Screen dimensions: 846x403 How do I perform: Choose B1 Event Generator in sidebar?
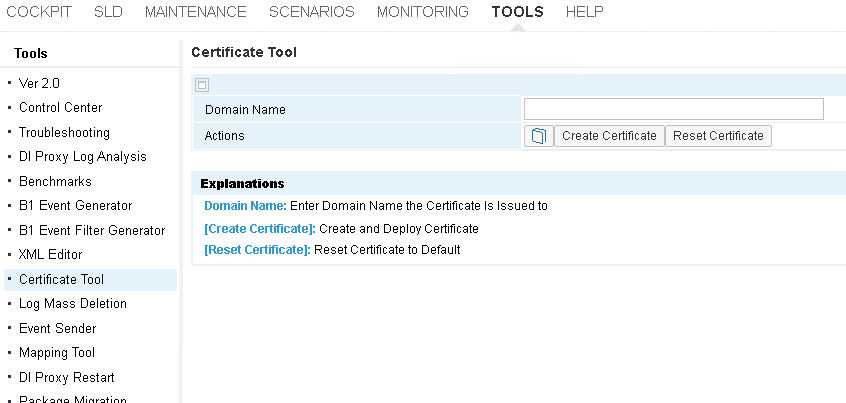(x=76, y=206)
